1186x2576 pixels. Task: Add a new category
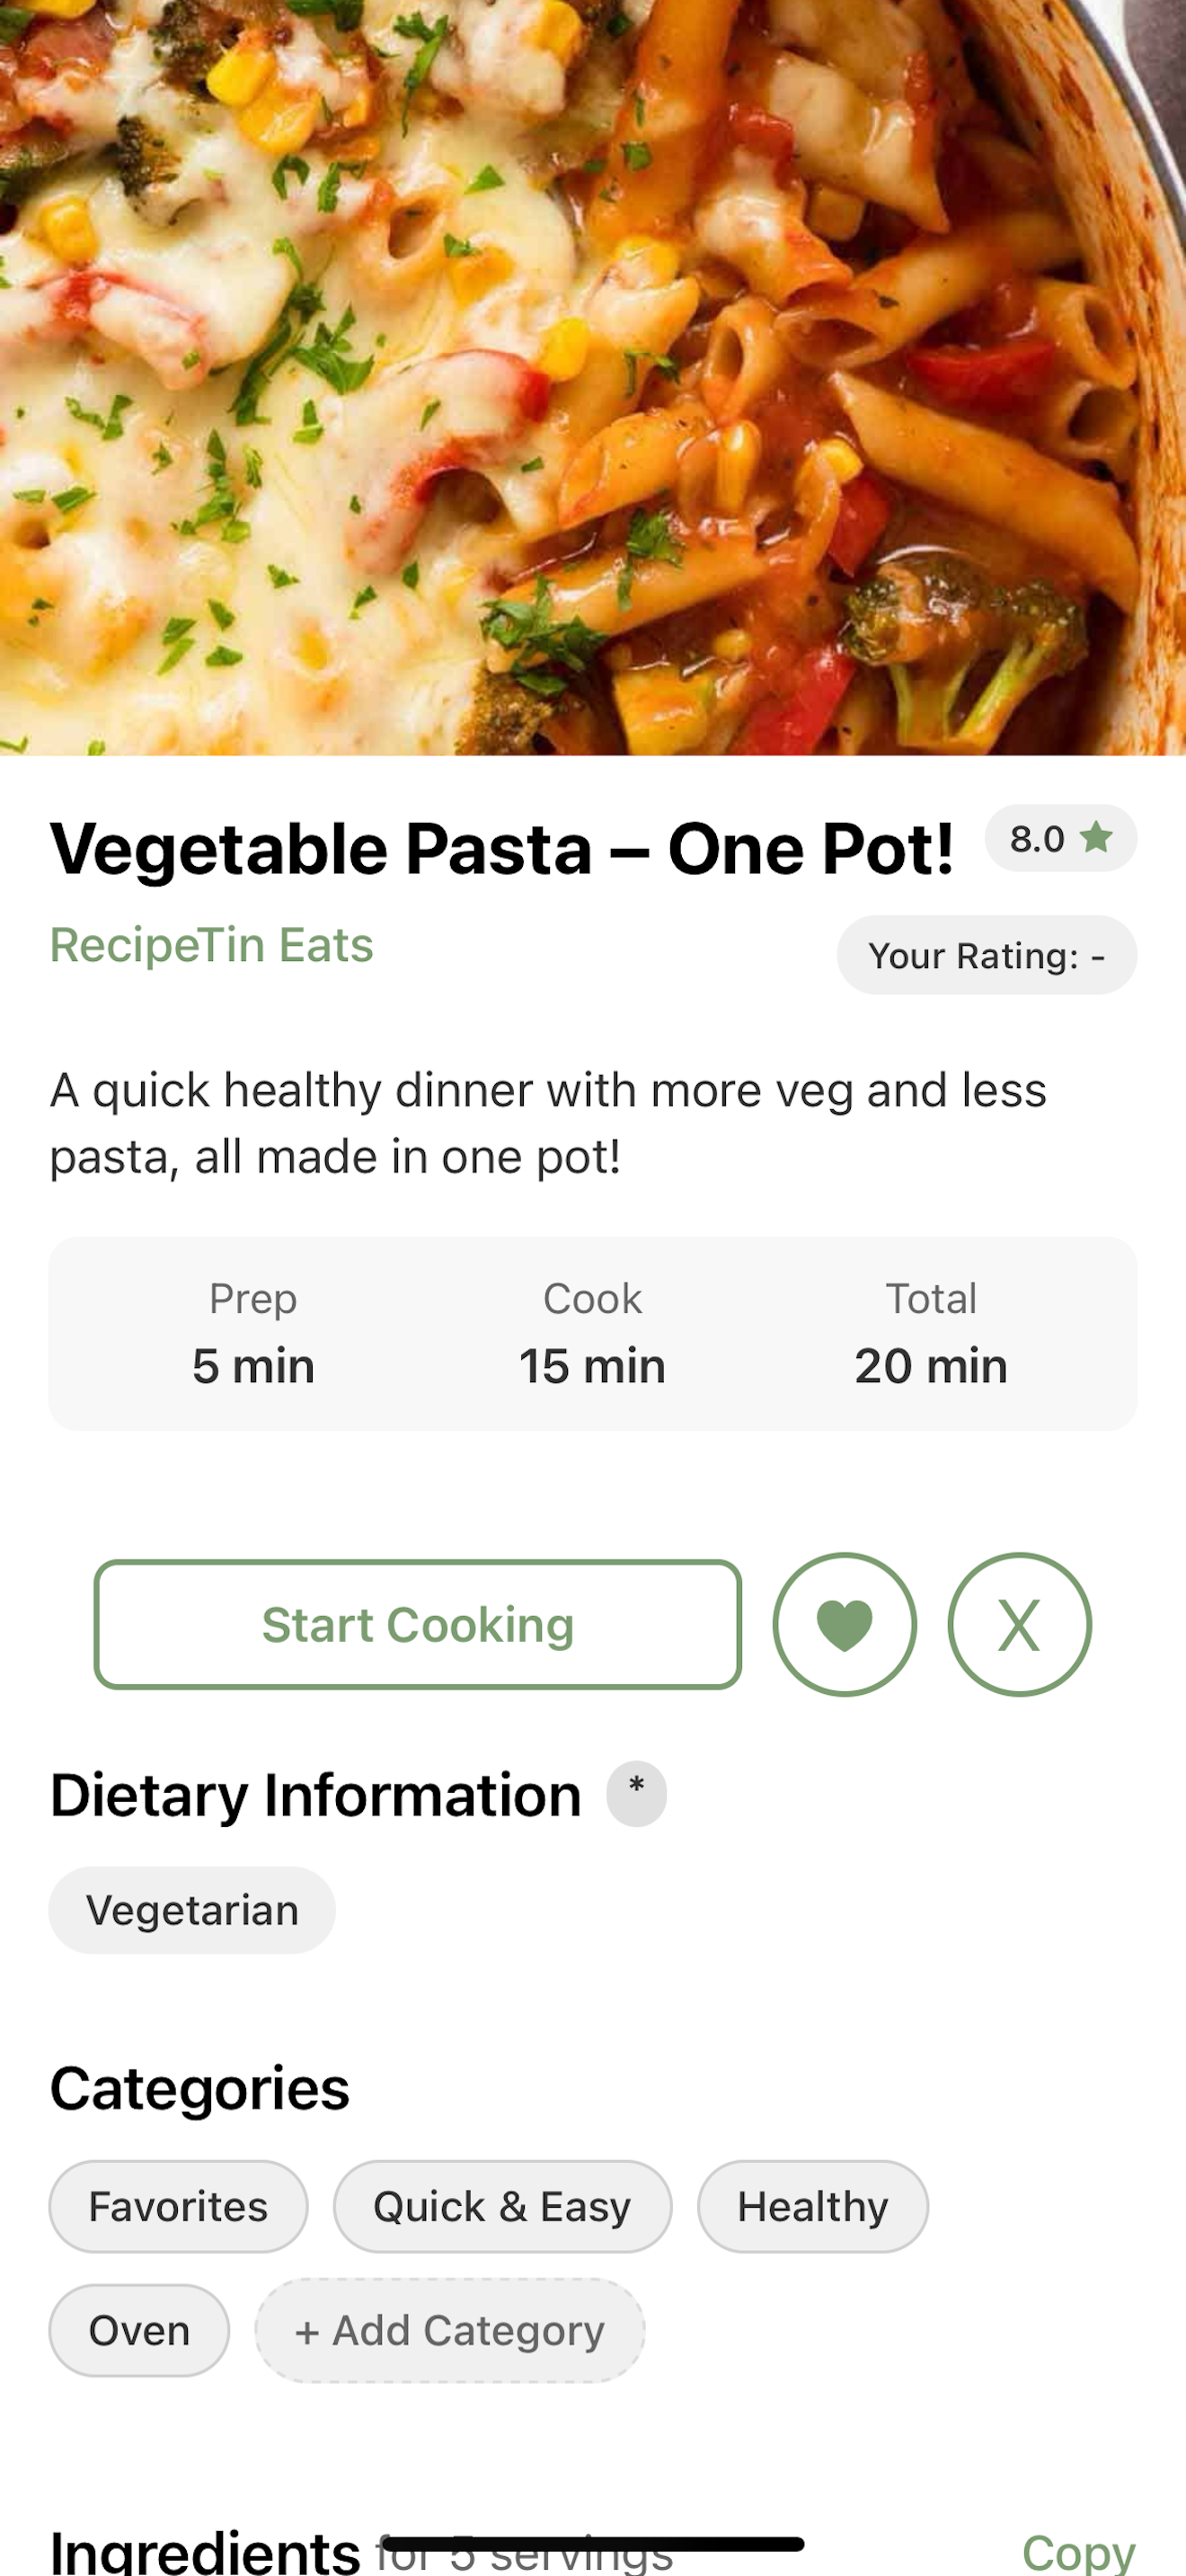(449, 2330)
